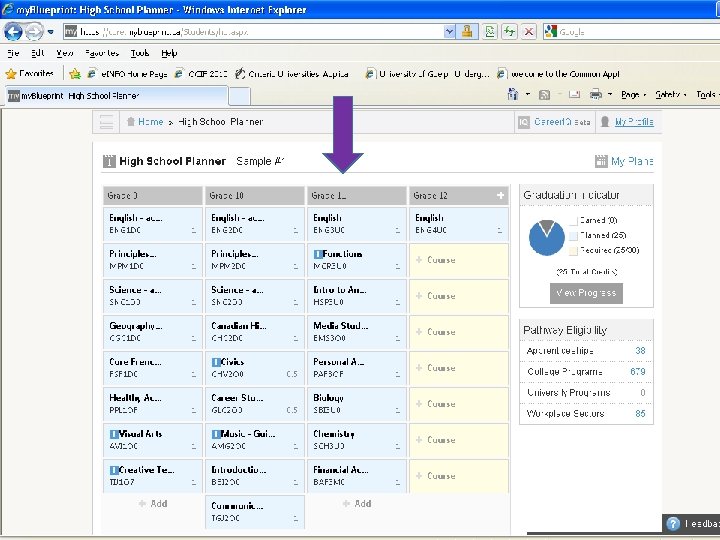Add a course in the last Grade 12 empty slot

point(459,476)
